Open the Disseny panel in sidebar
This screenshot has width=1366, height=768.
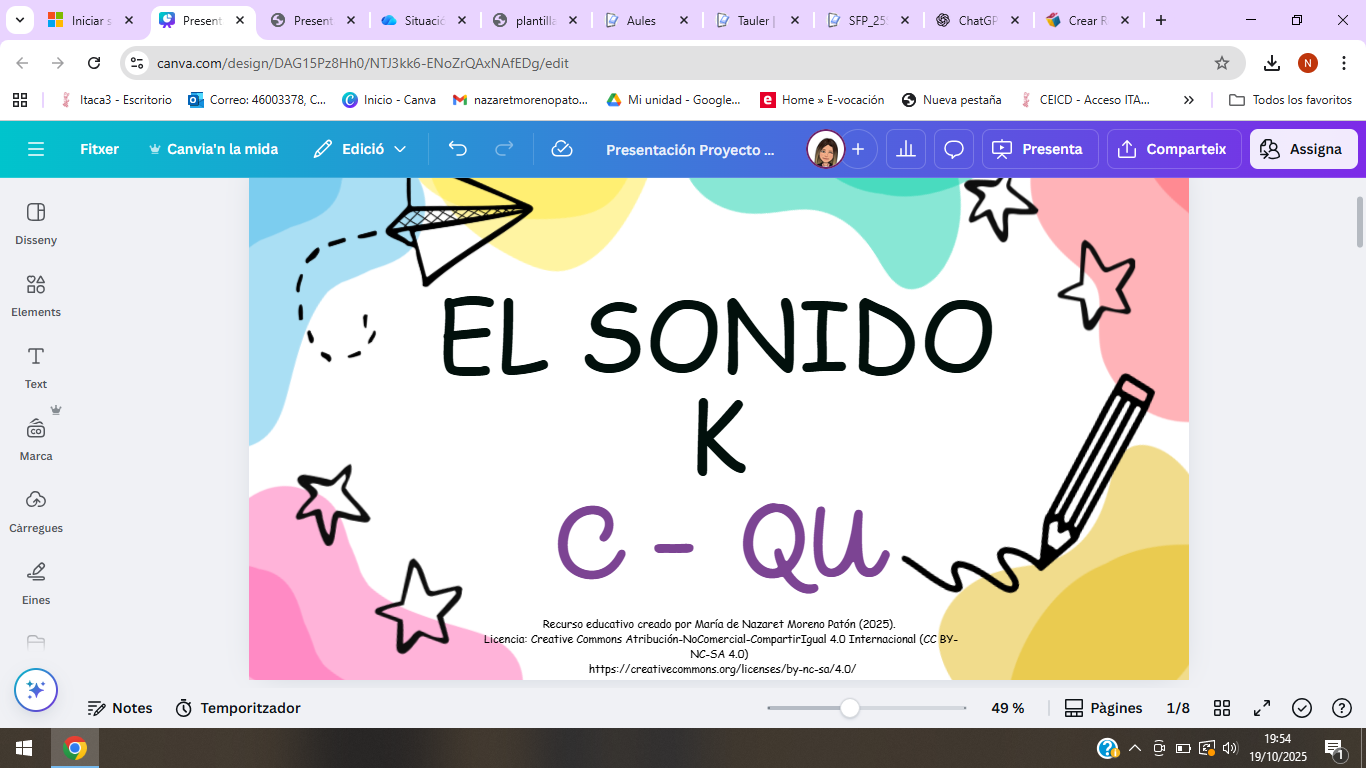(36, 223)
